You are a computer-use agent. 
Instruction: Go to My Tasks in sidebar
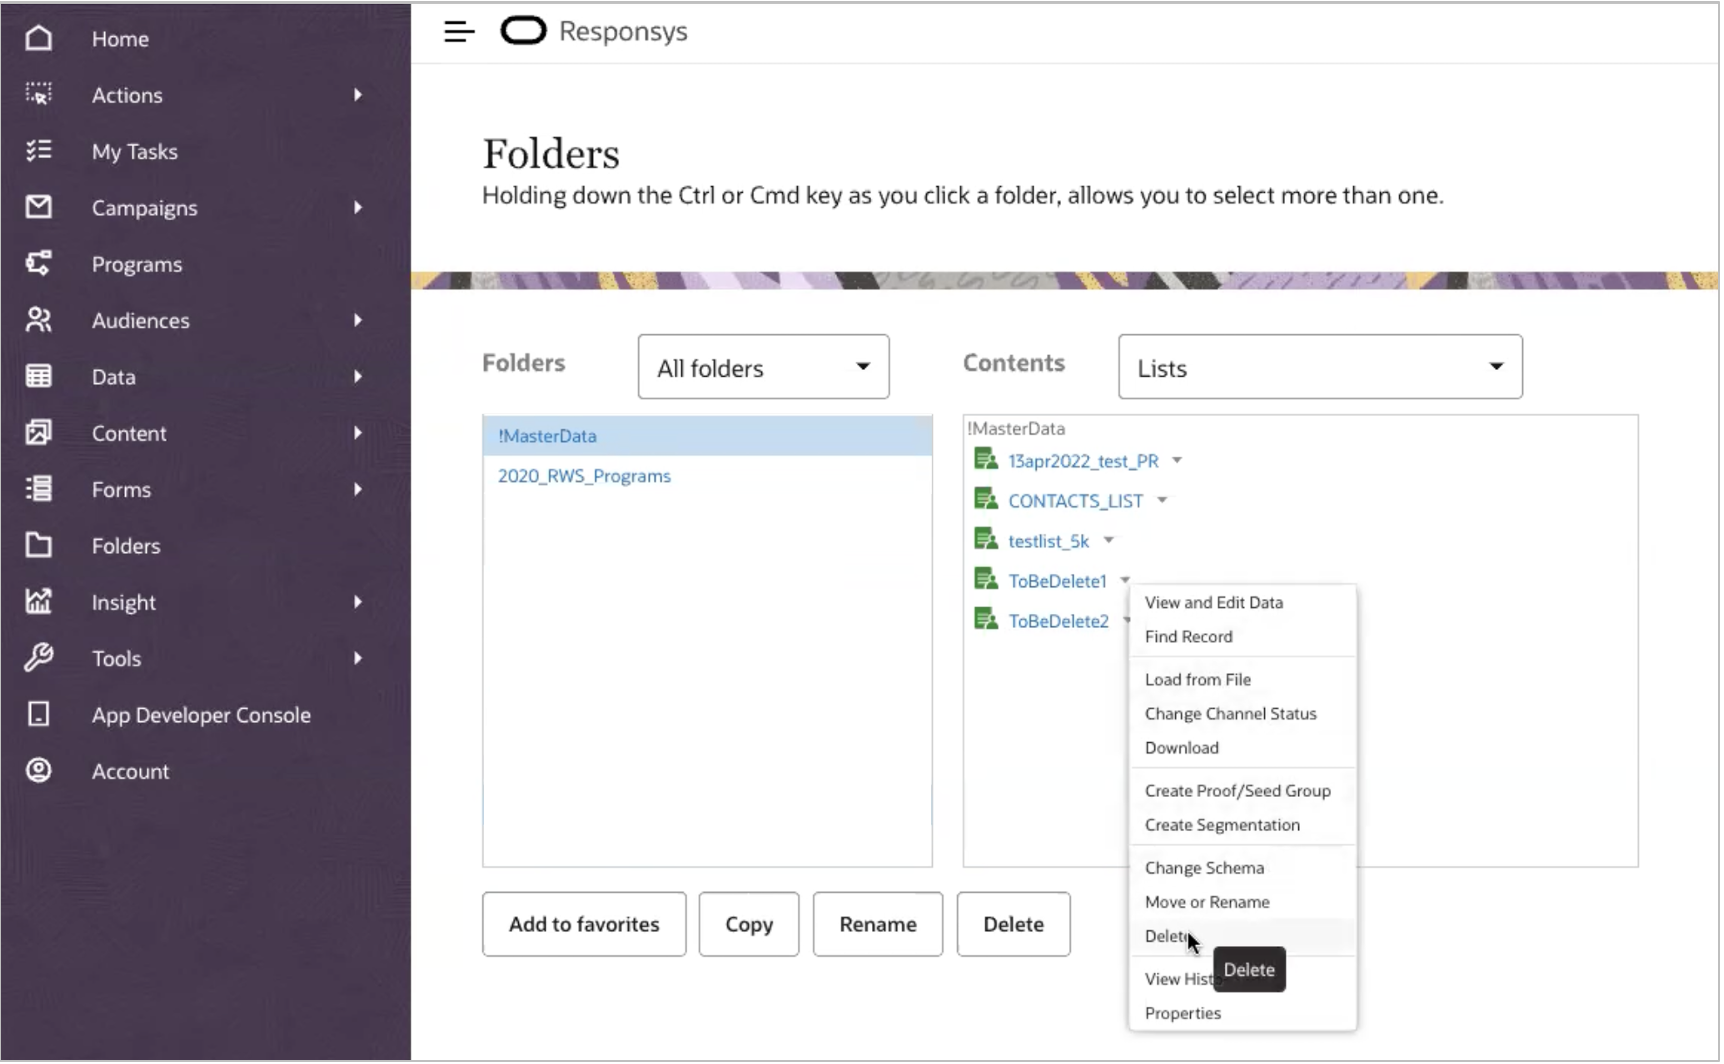[135, 151]
